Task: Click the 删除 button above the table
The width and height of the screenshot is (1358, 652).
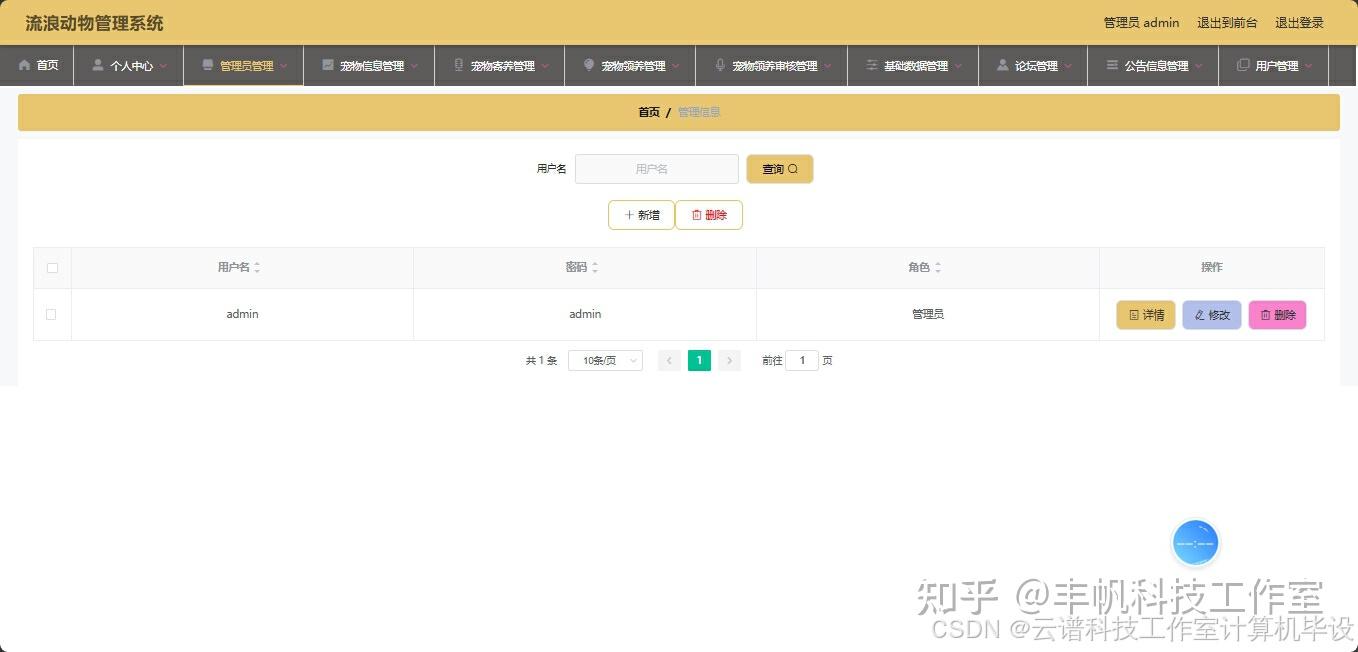Action: (x=709, y=215)
